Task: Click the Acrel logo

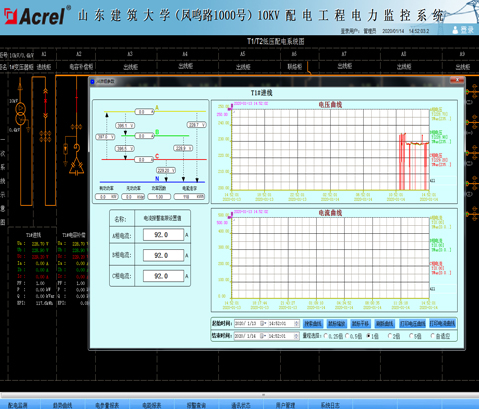Action: coord(37,15)
